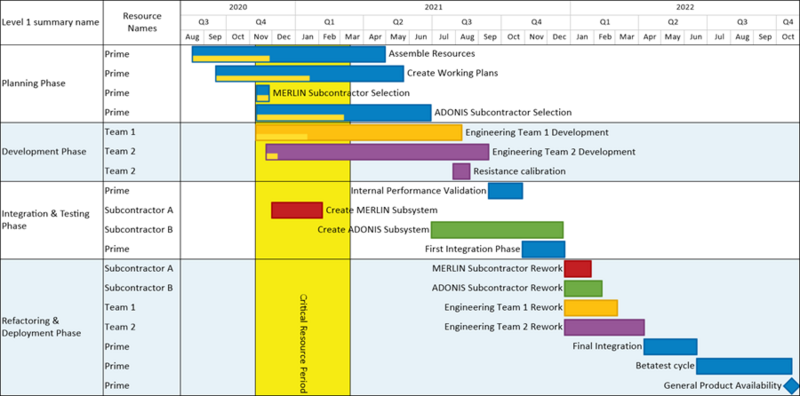Click the Betatest cycle label text

pyautogui.click(x=665, y=366)
